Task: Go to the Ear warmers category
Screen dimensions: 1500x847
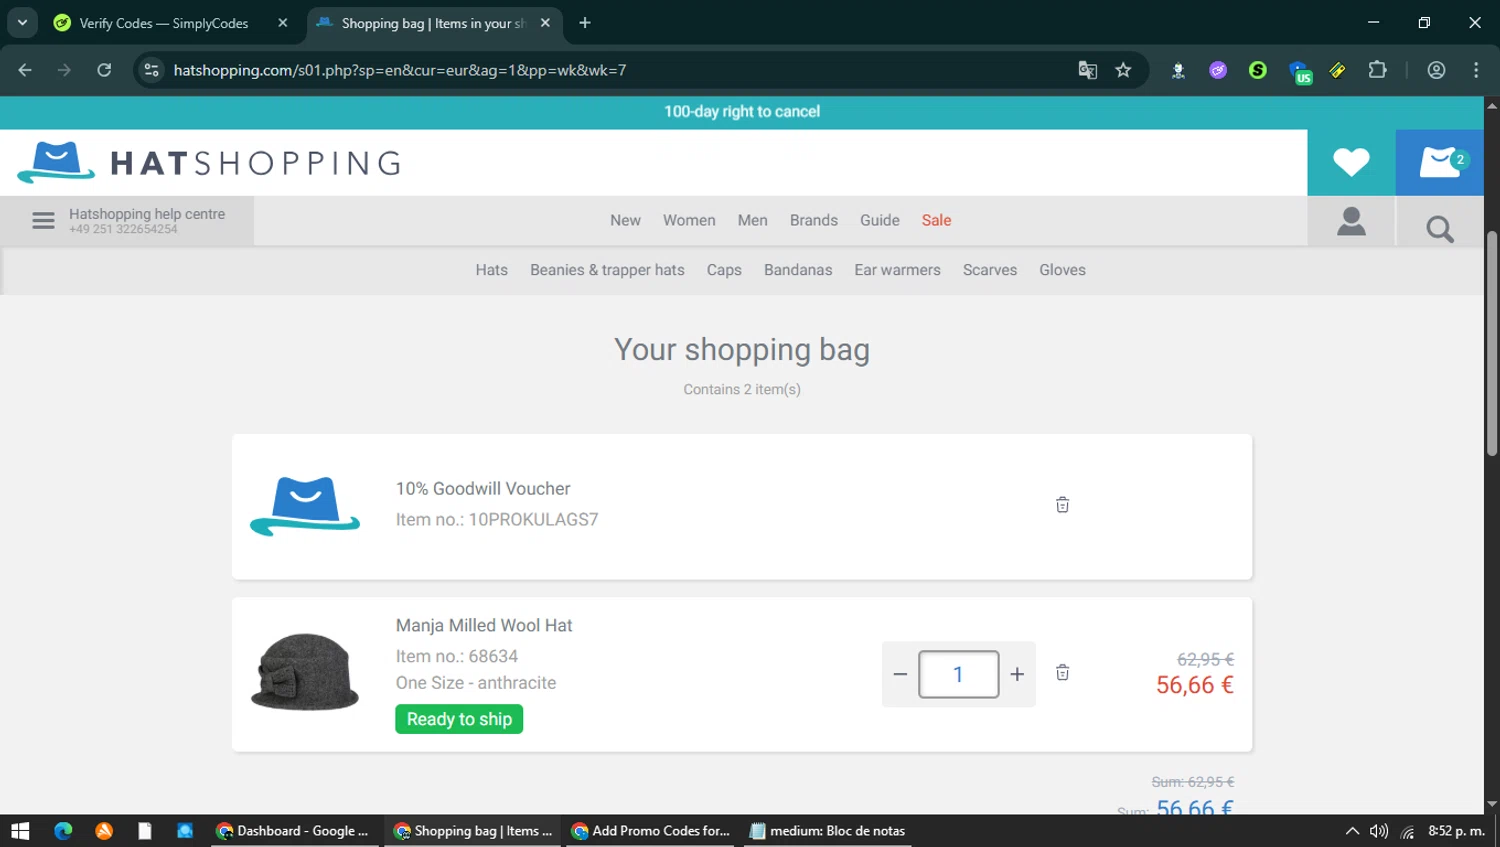Action: click(x=897, y=270)
